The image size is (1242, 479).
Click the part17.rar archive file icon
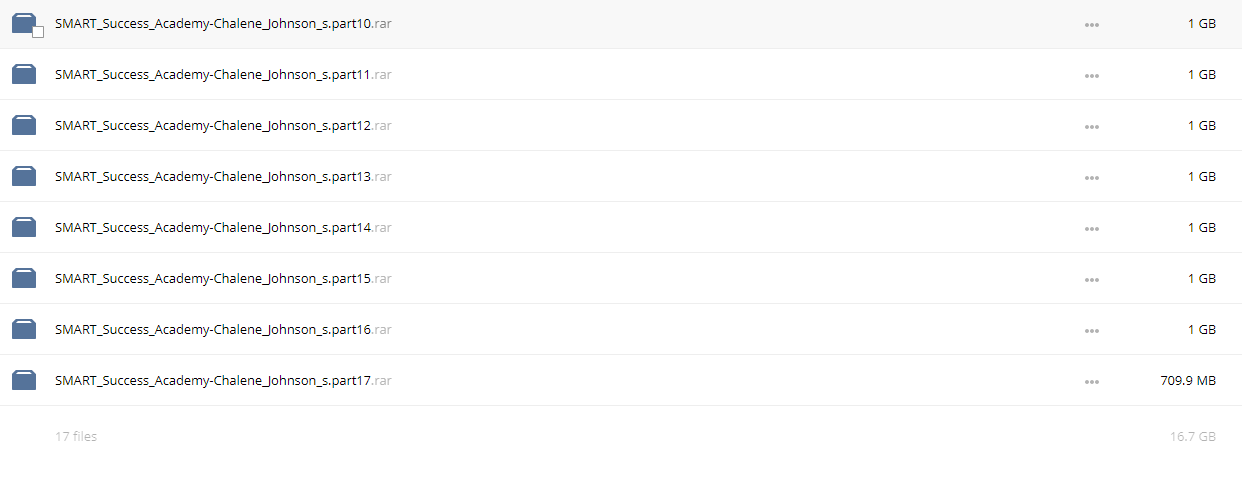(24, 380)
